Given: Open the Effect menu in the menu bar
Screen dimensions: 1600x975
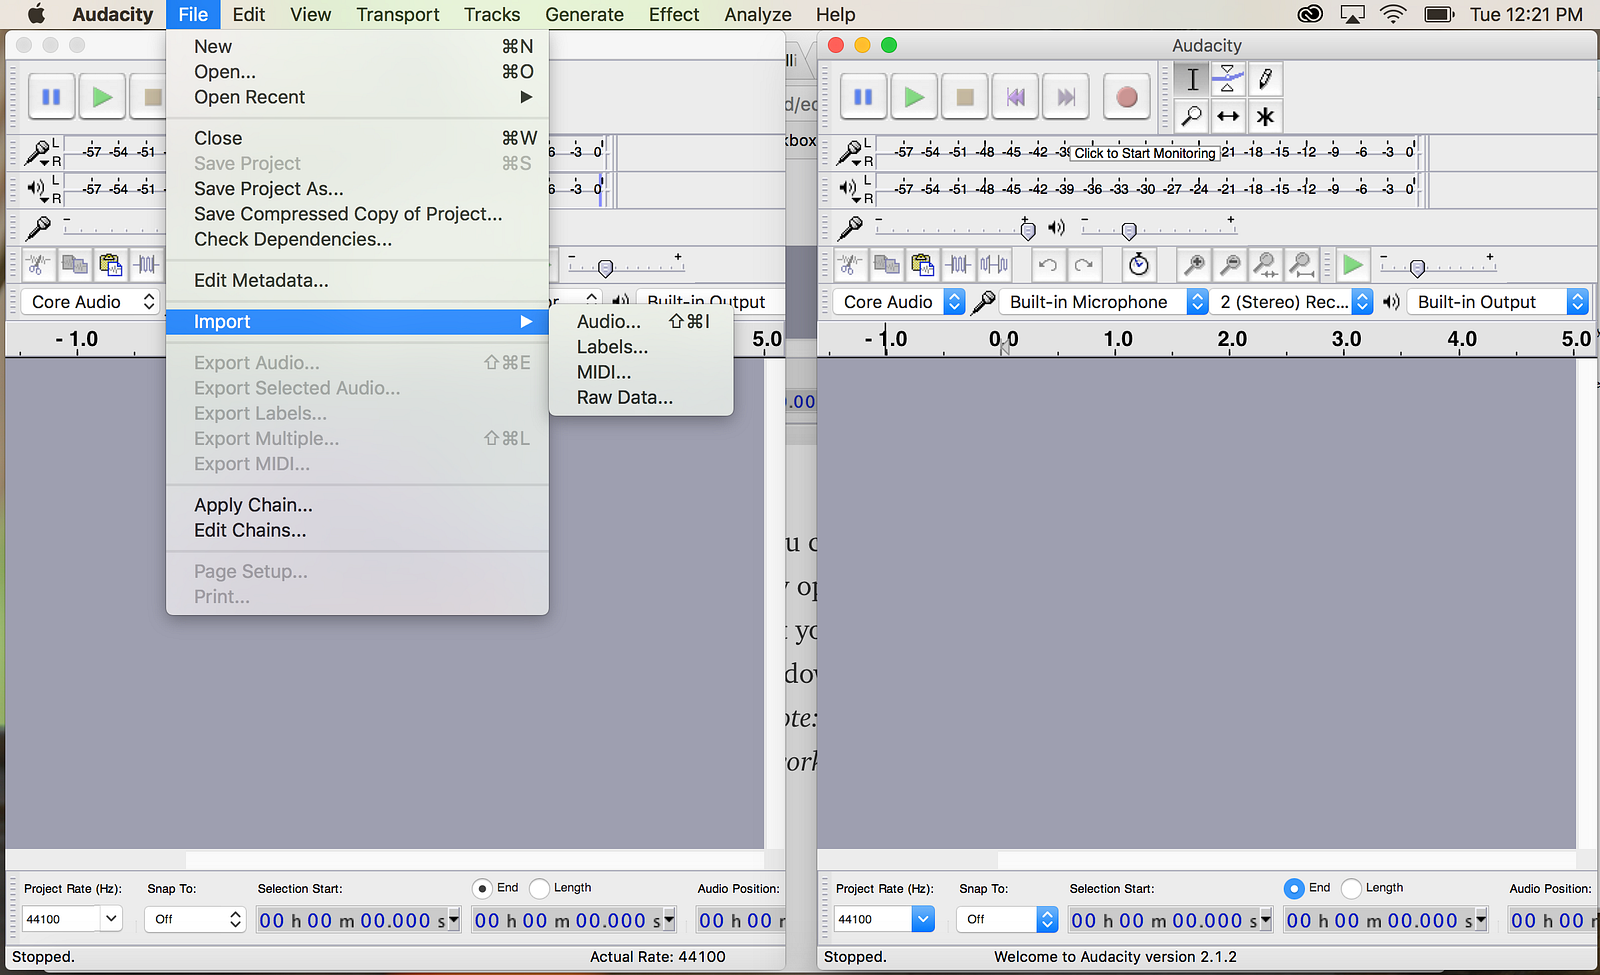Looking at the screenshot, I should click(x=674, y=14).
